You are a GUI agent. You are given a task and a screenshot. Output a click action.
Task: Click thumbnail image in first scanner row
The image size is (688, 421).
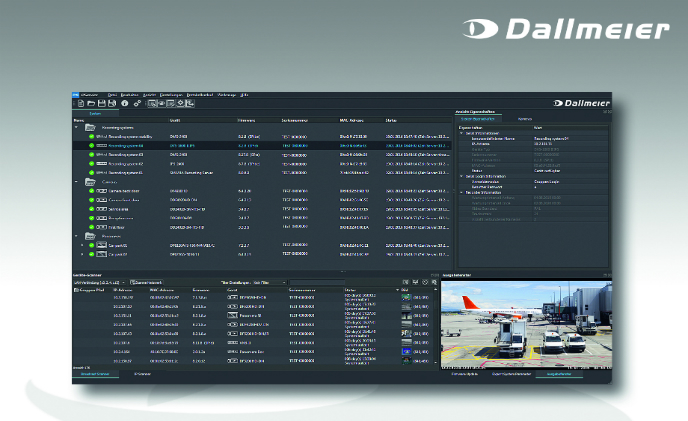click(x=406, y=298)
